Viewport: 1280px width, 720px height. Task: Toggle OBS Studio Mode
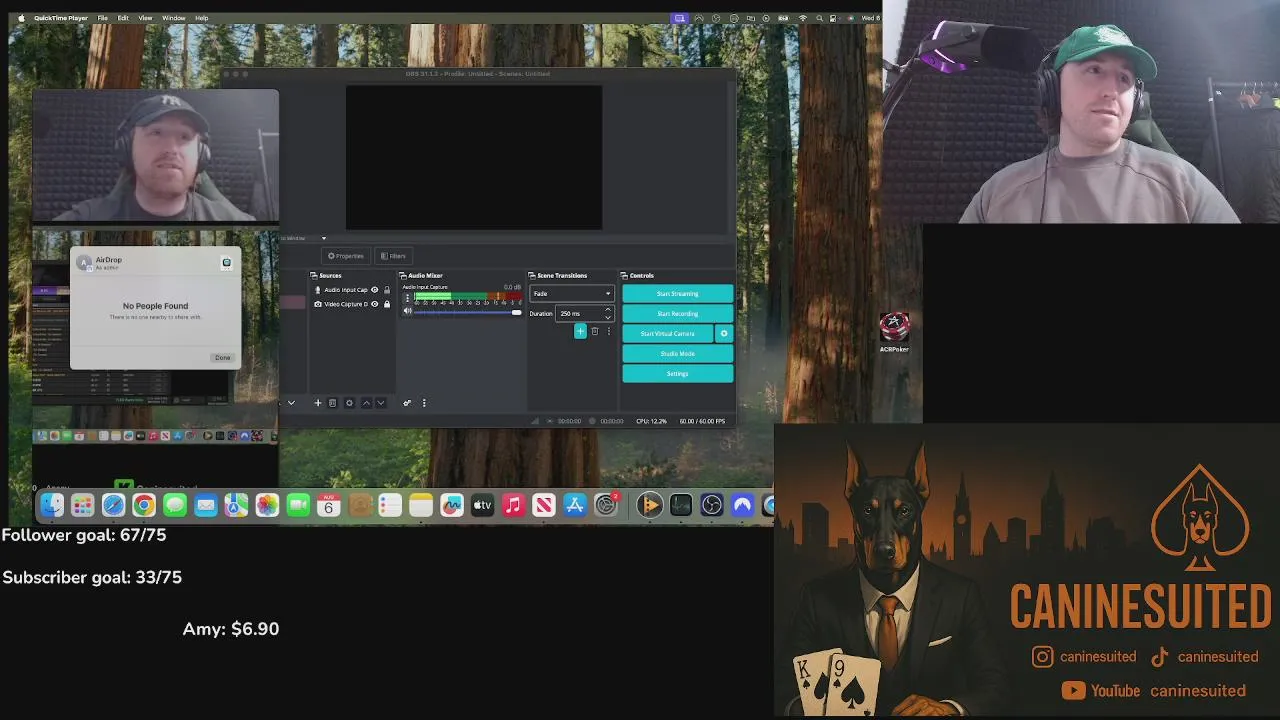click(x=677, y=354)
